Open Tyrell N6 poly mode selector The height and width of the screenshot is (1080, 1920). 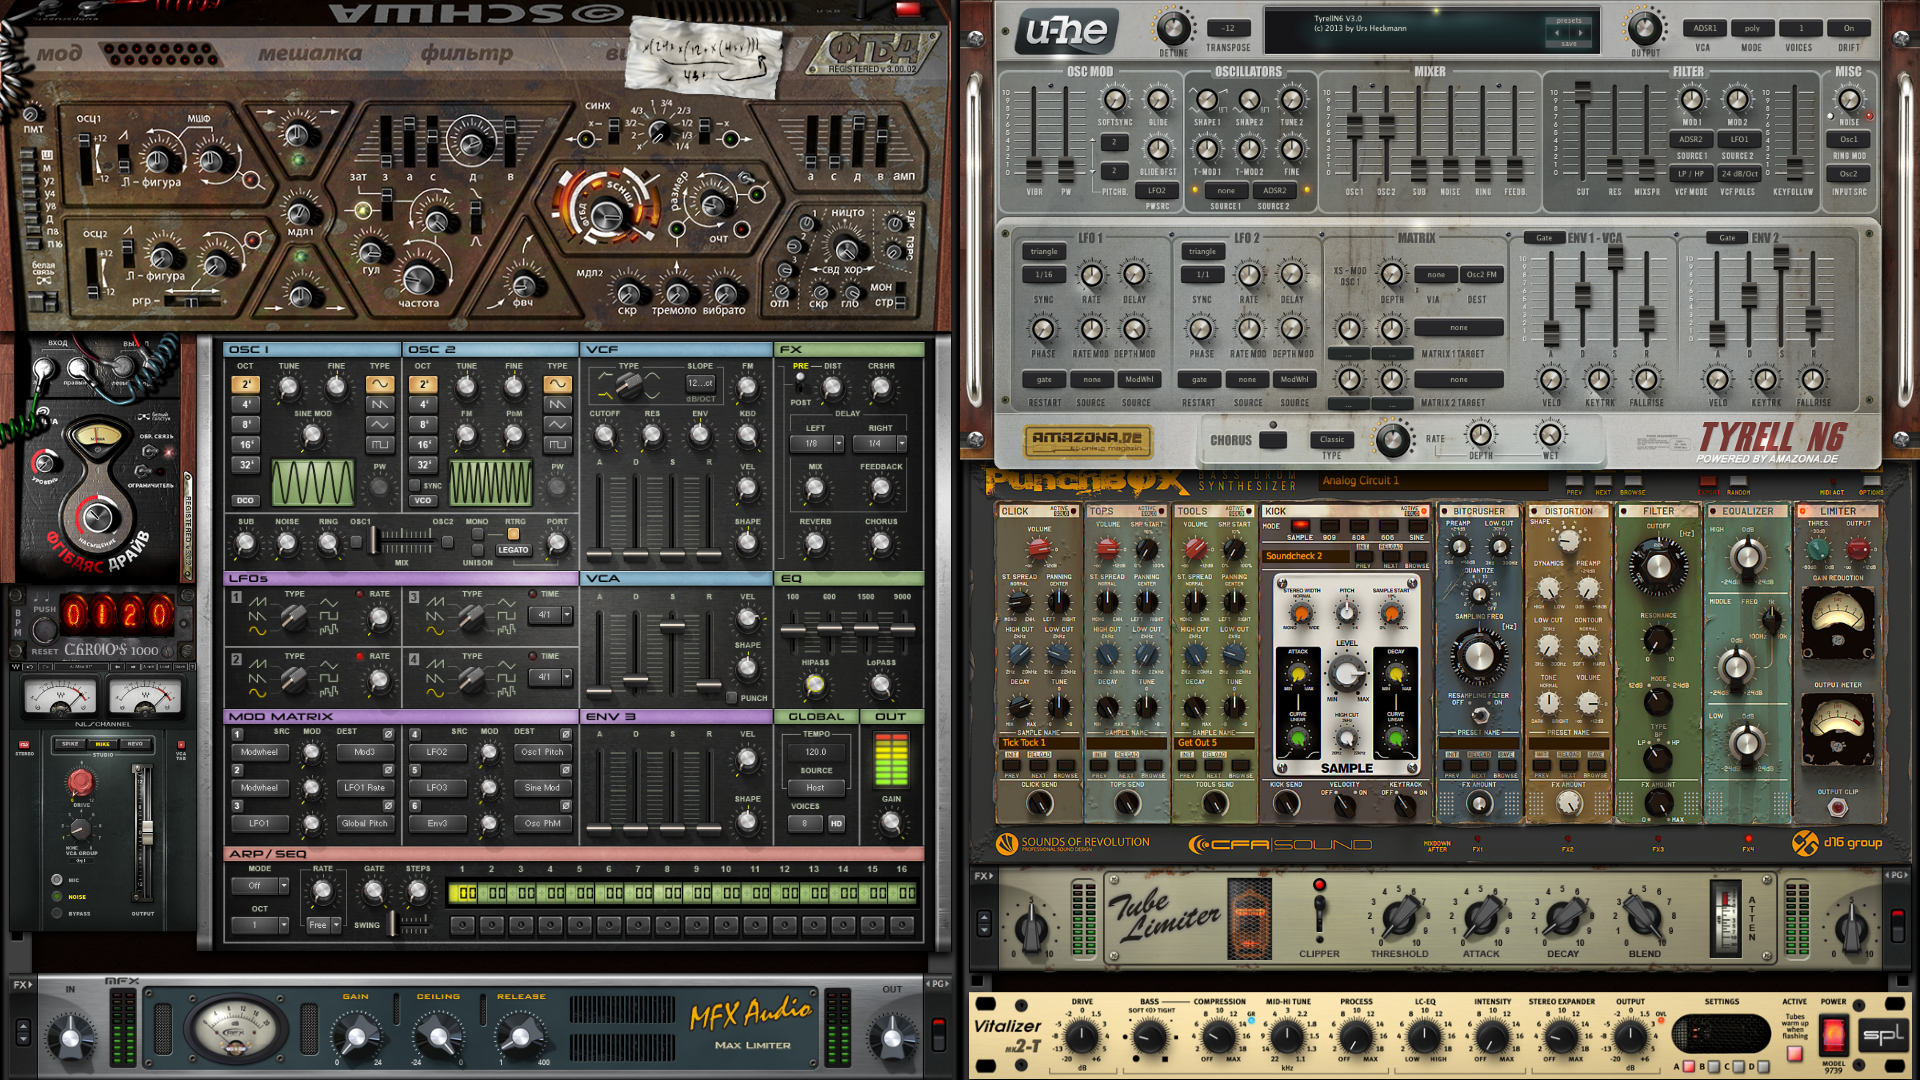tap(1752, 28)
